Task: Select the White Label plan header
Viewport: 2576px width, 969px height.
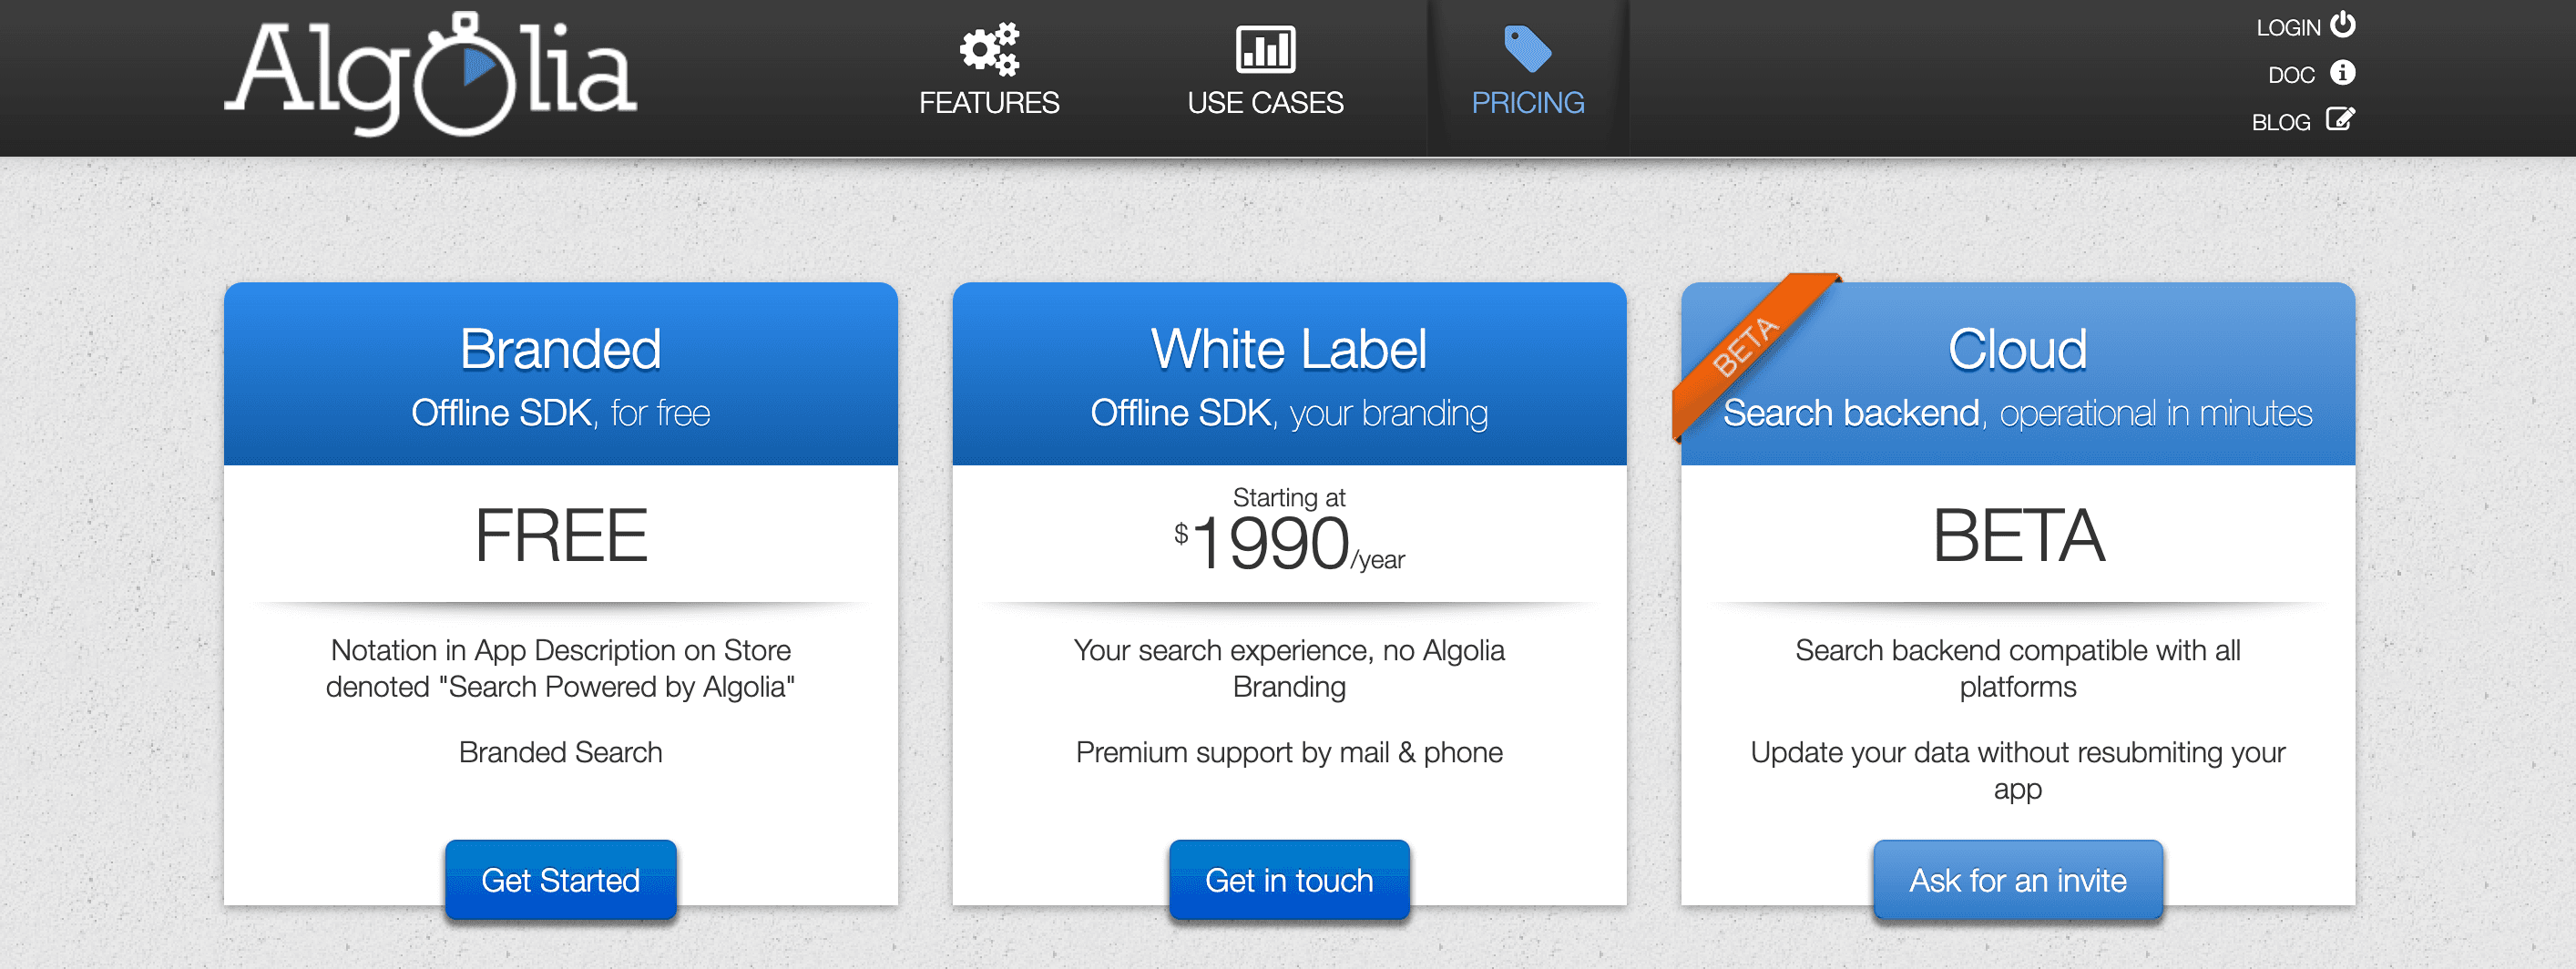Action: pyautogui.click(x=1289, y=349)
